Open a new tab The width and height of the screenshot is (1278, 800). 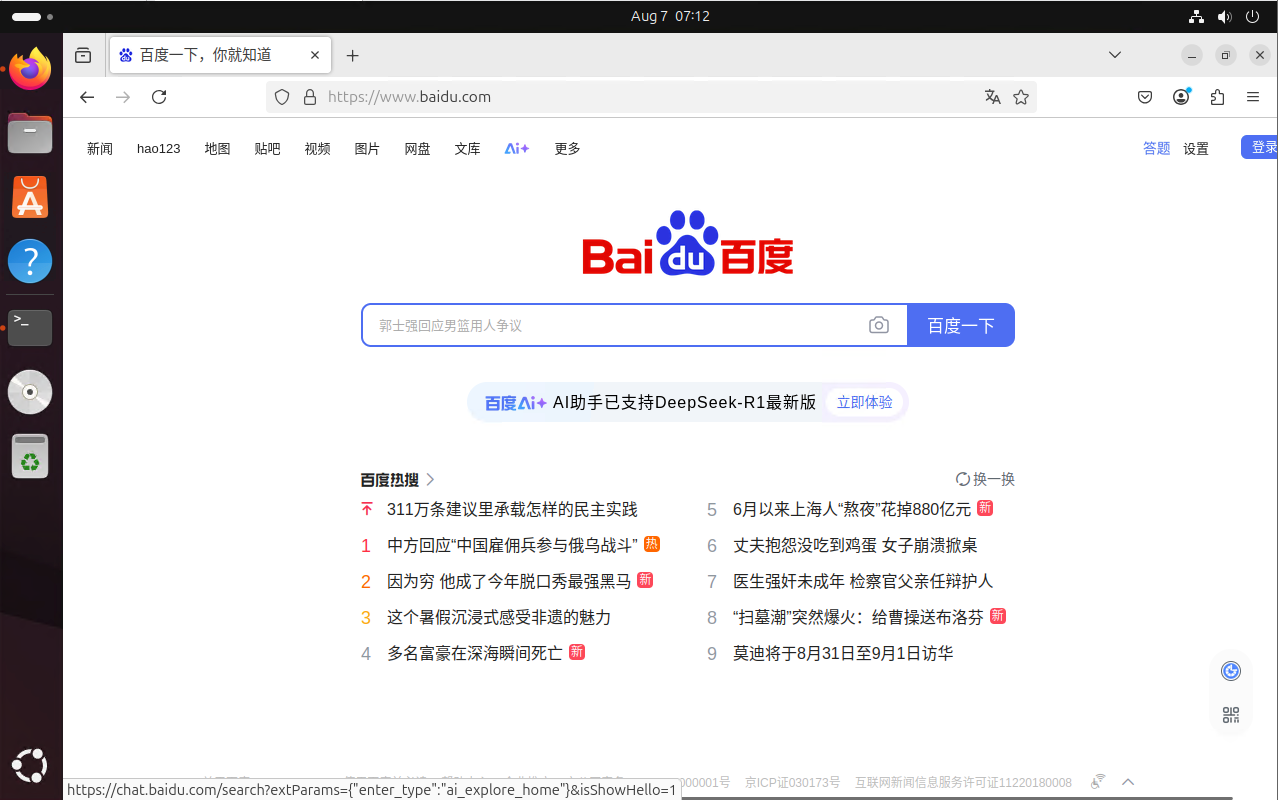(352, 56)
